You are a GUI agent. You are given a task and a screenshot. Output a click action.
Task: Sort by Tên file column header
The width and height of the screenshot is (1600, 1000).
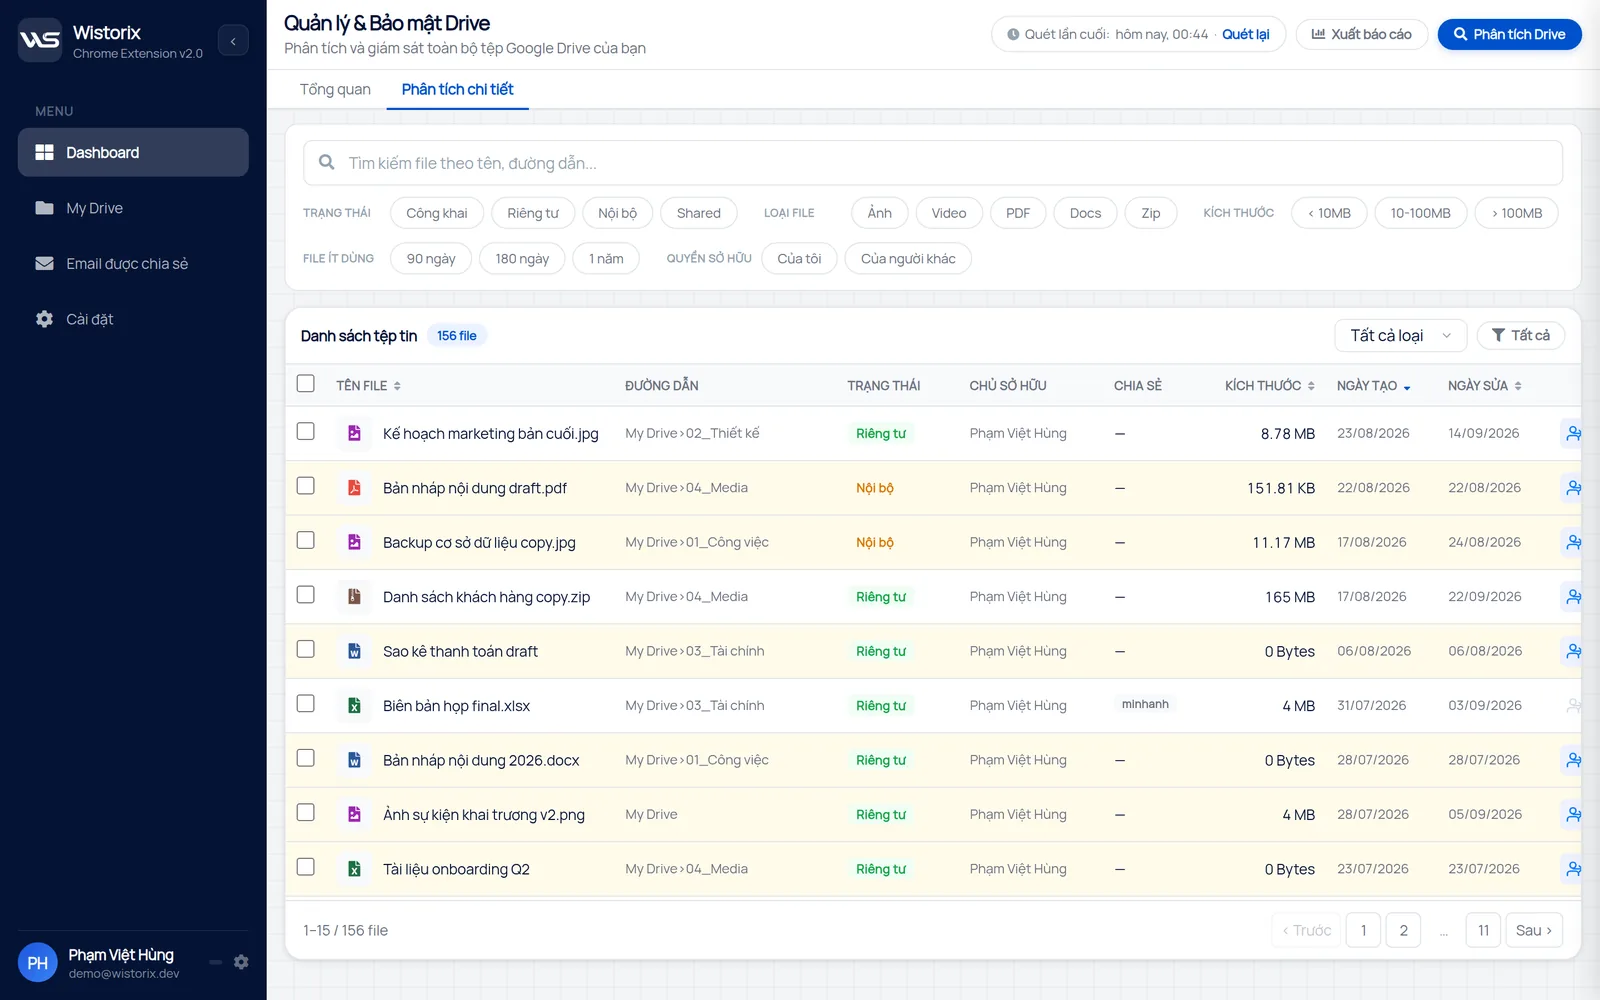(368, 386)
